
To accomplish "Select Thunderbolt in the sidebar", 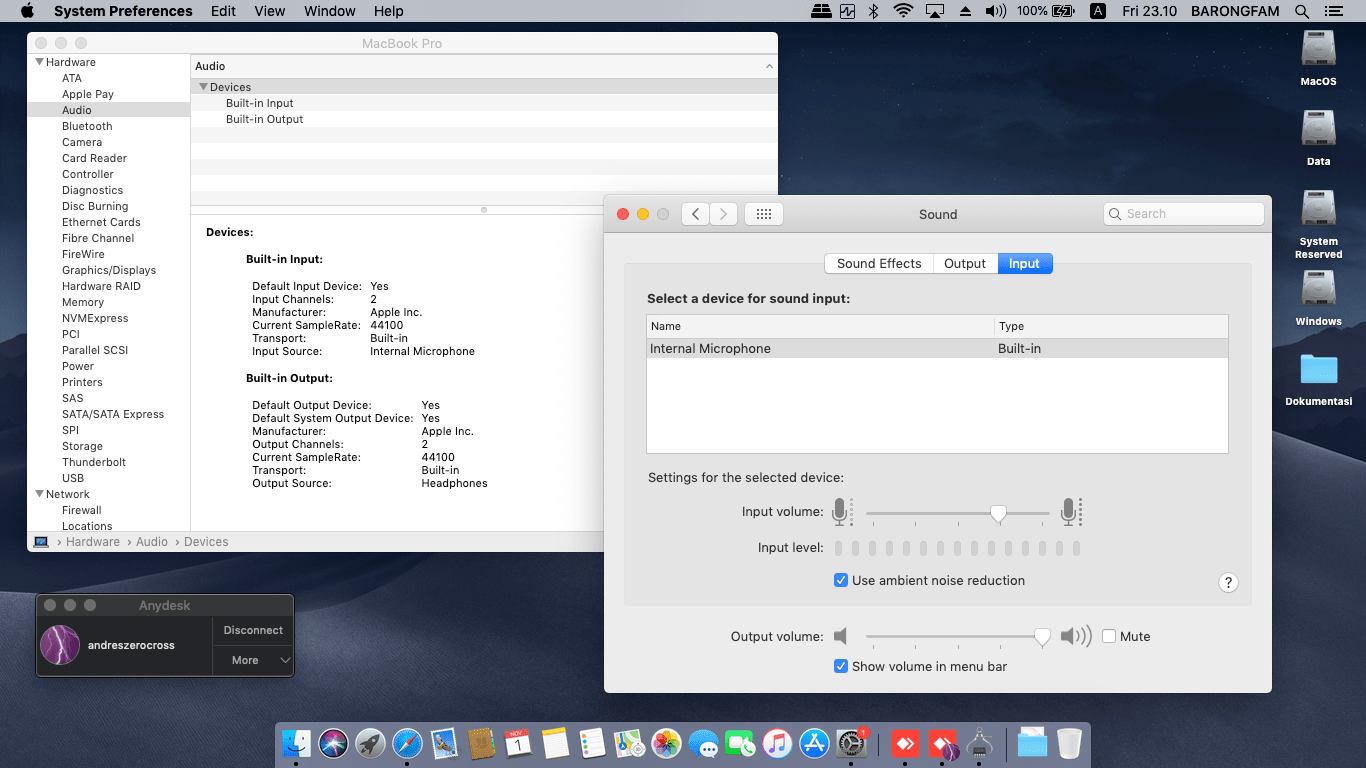I will [x=94, y=462].
